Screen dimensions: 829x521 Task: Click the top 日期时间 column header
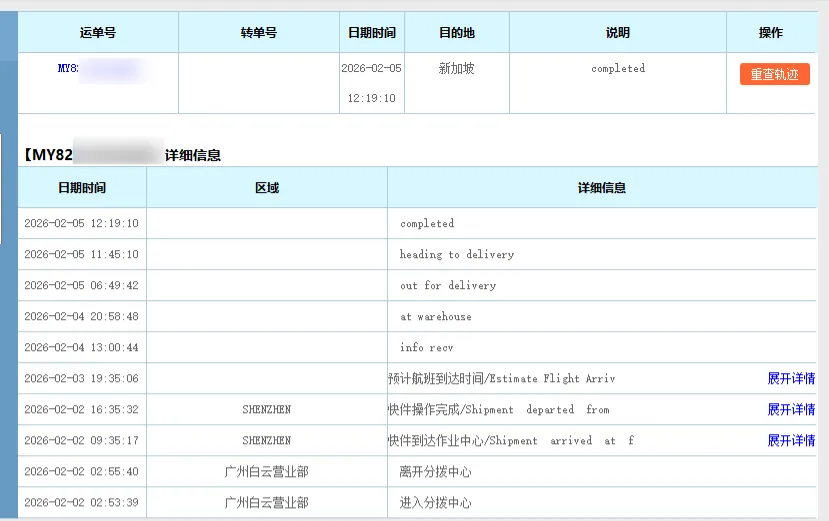(x=372, y=33)
